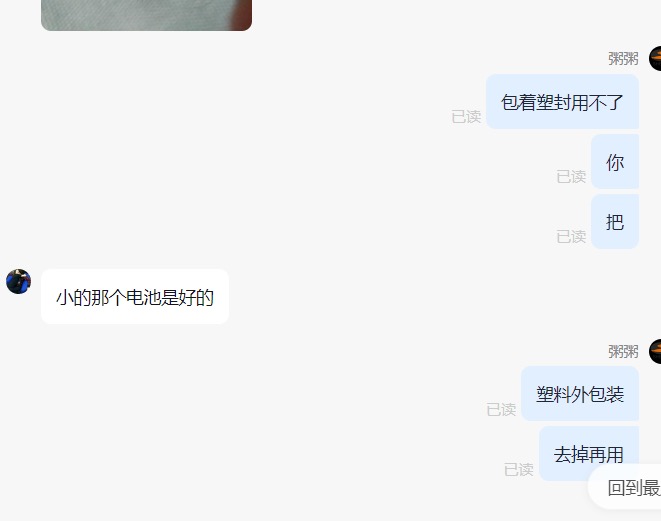Click the message bubble 塑料外包装

[x=580, y=394]
